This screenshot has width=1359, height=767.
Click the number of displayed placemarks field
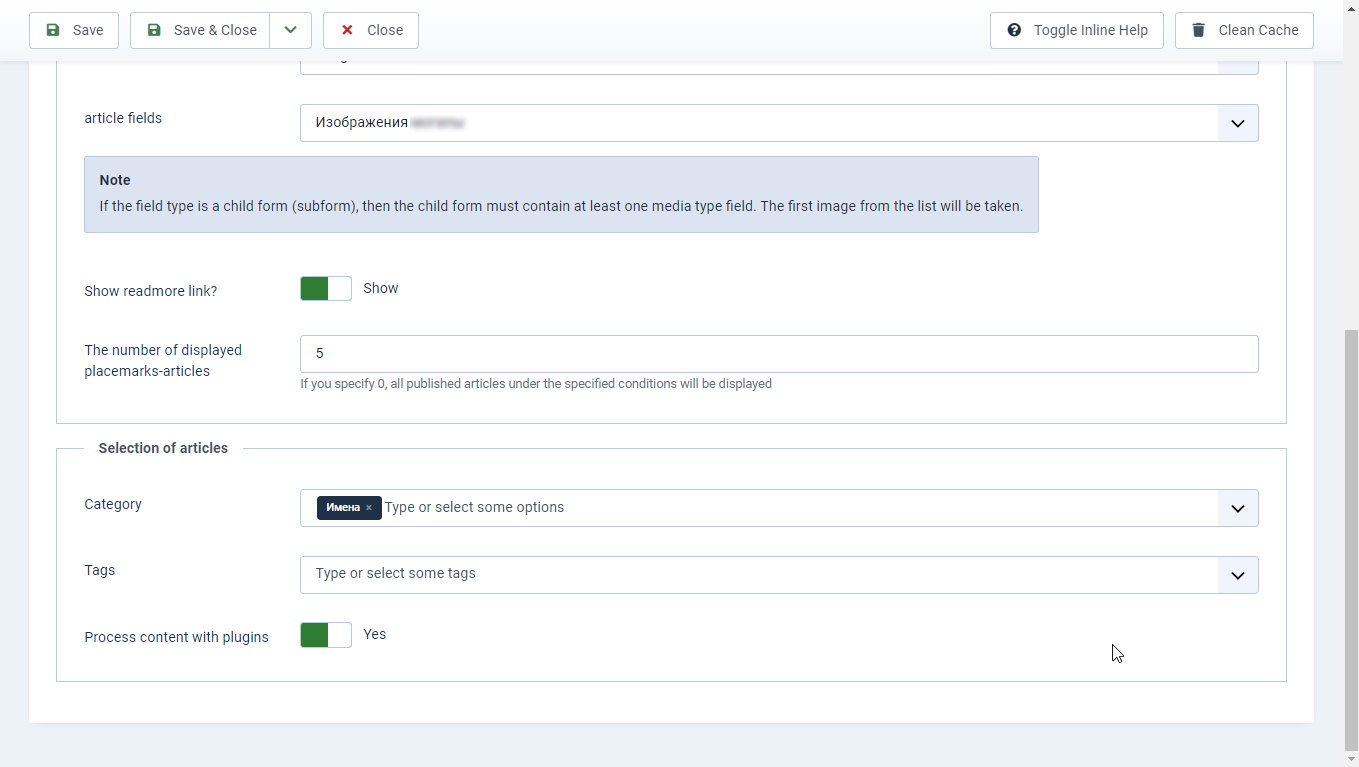[x=779, y=354]
